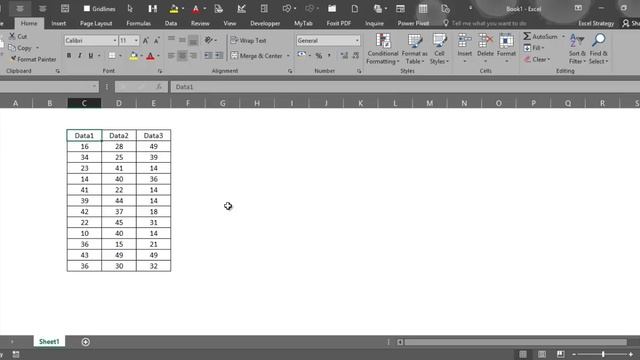Image resolution: width=640 pixels, height=360 pixels.
Task: Decrease font size with the small A
Action: (156, 40)
